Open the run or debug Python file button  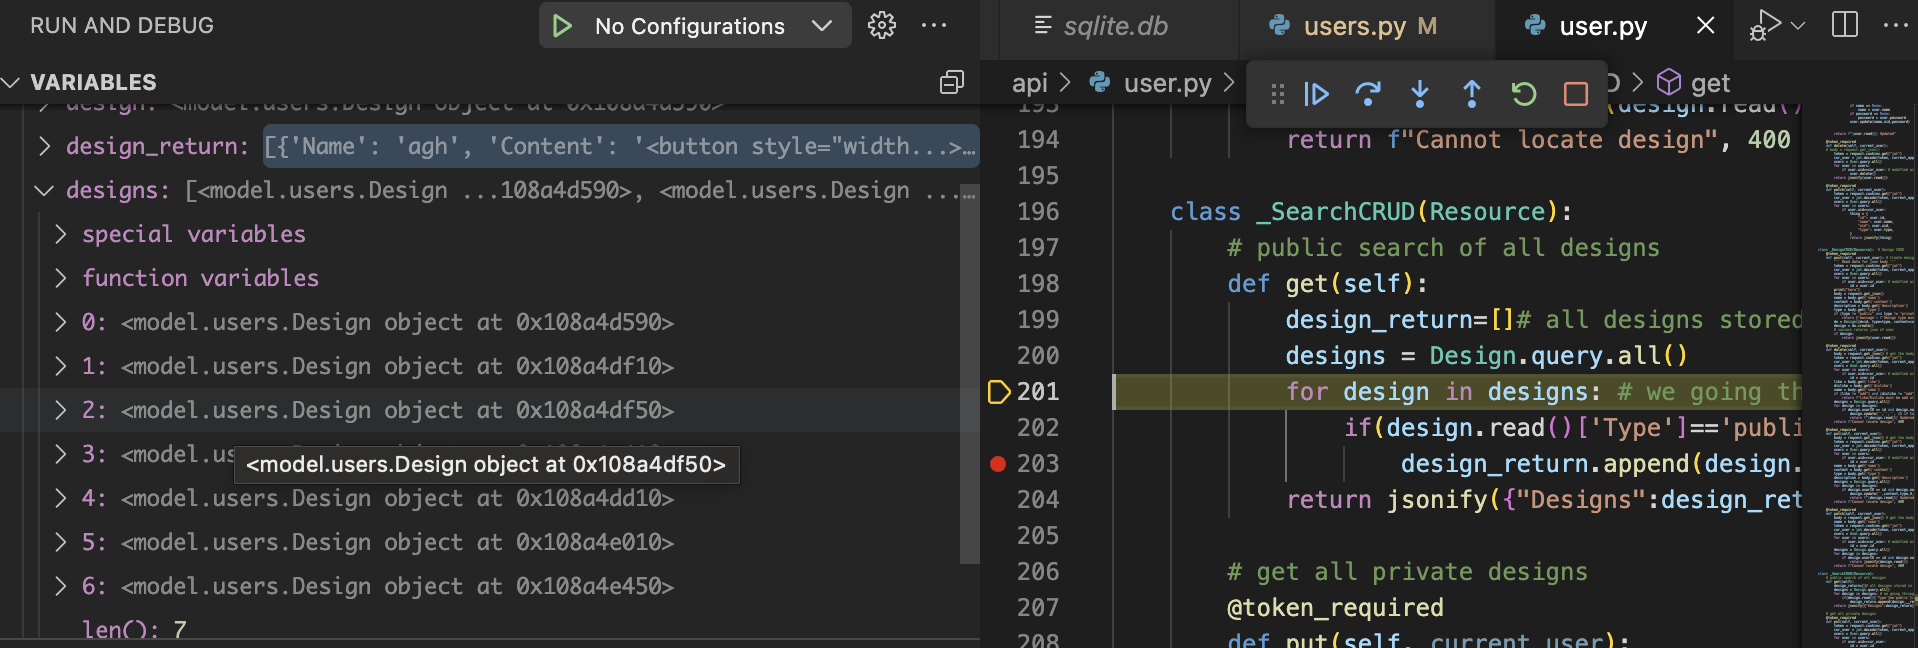pyautogui.click(x=1766, y=25)
